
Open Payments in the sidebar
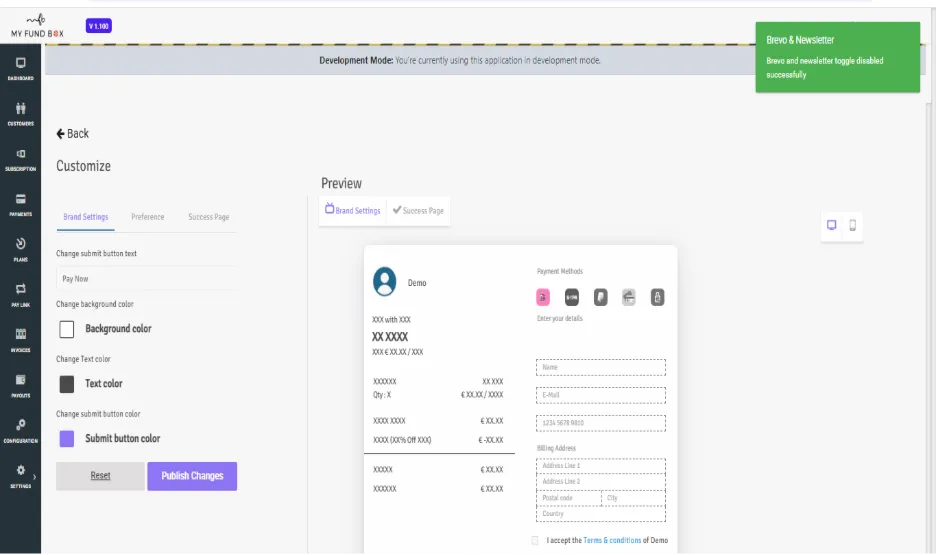pyautogui.click(x=20, y=205)
